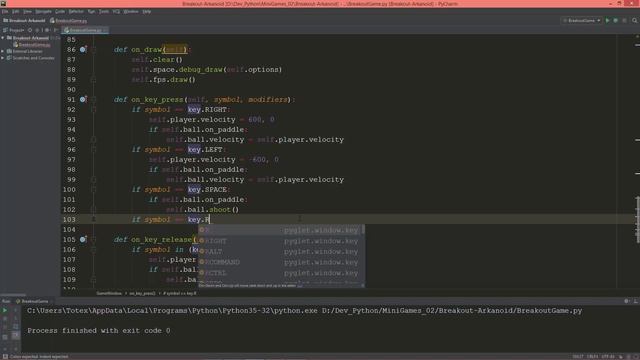Open Project panel gear settings icon
Viewport: 640px width, 360px height.
coord(47,30)
